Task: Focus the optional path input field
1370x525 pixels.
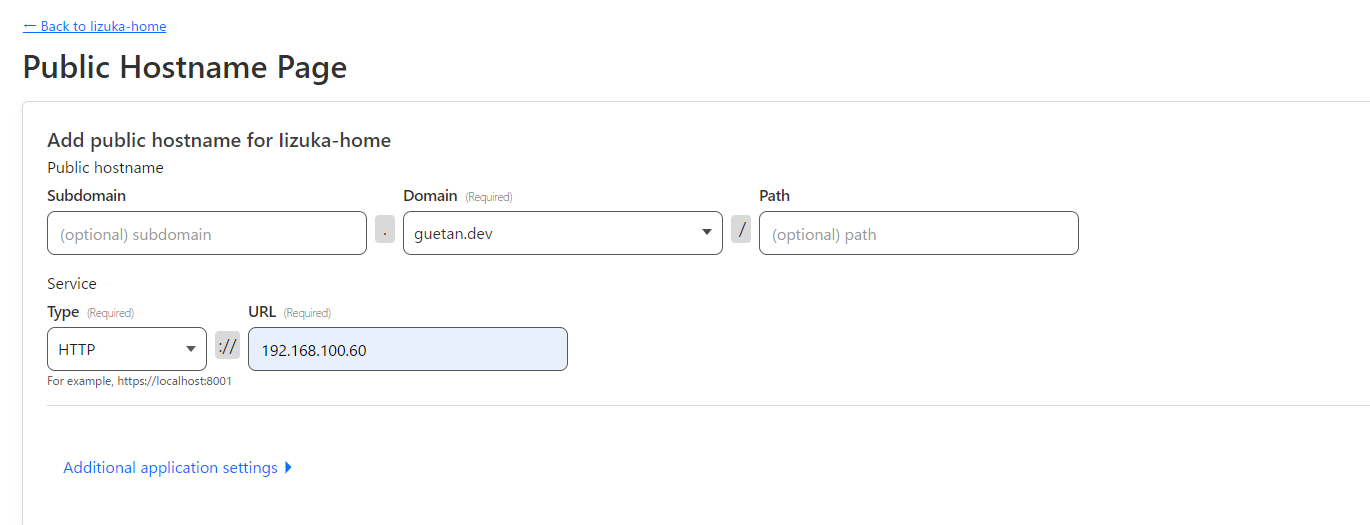Action: click(x=918, y=234)
